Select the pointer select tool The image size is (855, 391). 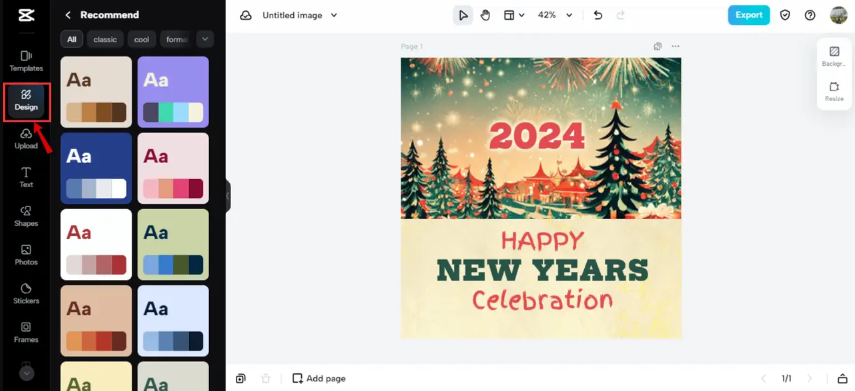(x=463, y=15)
